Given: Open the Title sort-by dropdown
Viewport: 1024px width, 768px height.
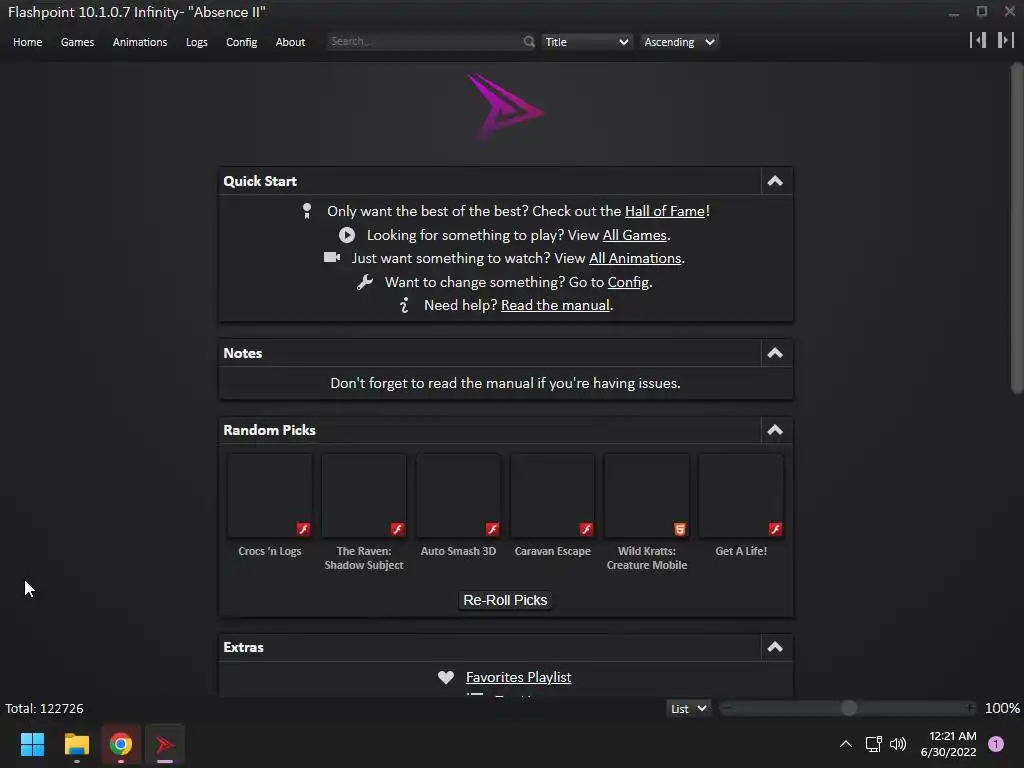Looking at the screenshot, I should click(x=586, y=42).
